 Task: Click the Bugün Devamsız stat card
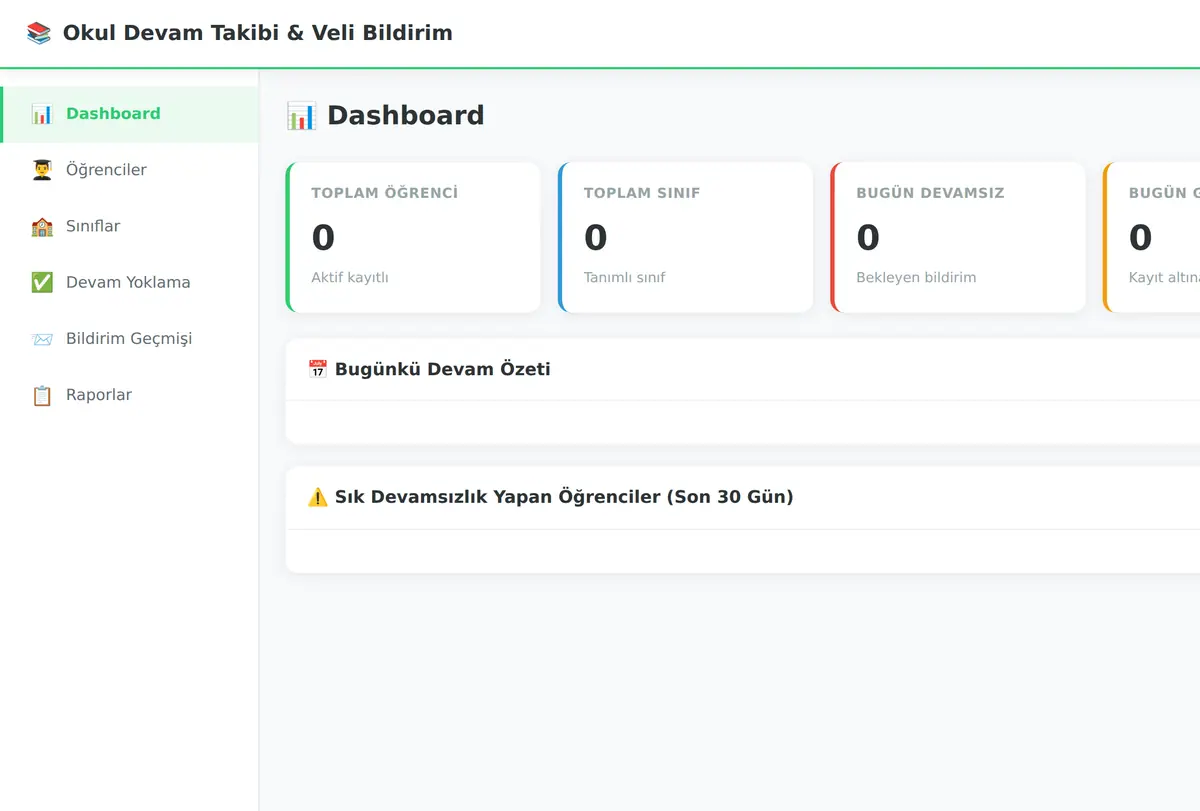coord(958,237)
